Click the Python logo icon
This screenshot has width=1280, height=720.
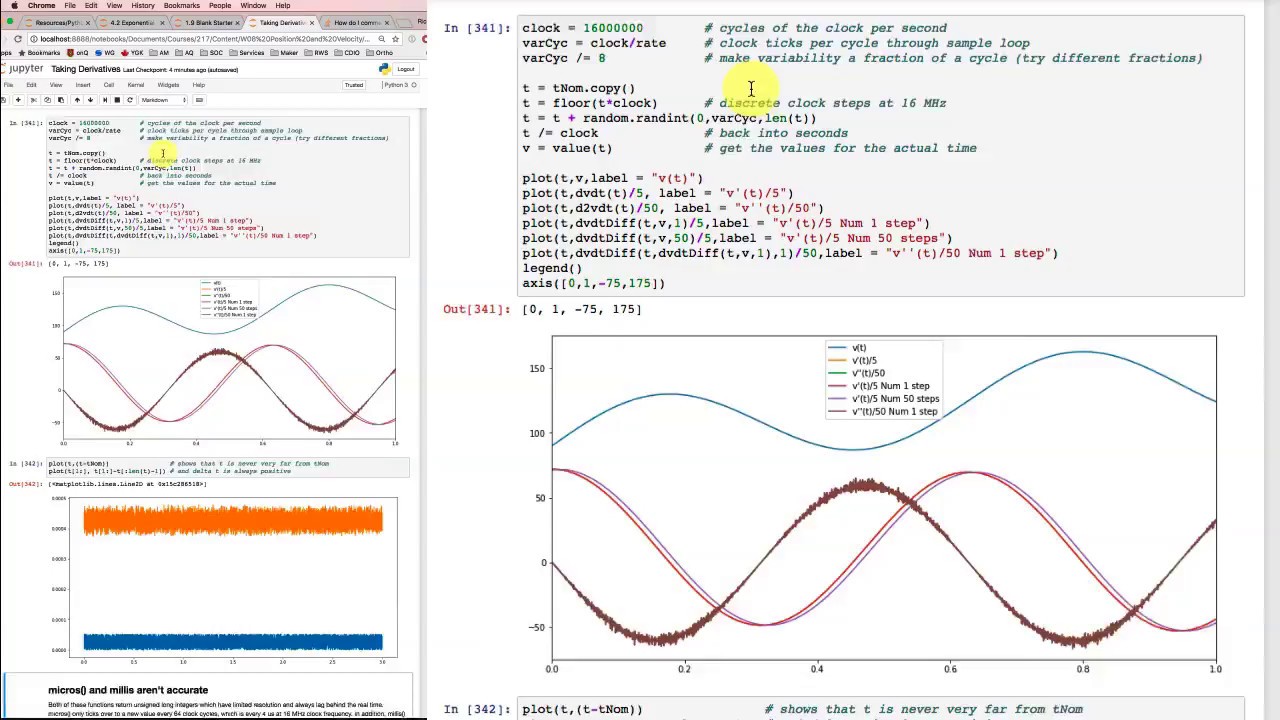point(384,69)
